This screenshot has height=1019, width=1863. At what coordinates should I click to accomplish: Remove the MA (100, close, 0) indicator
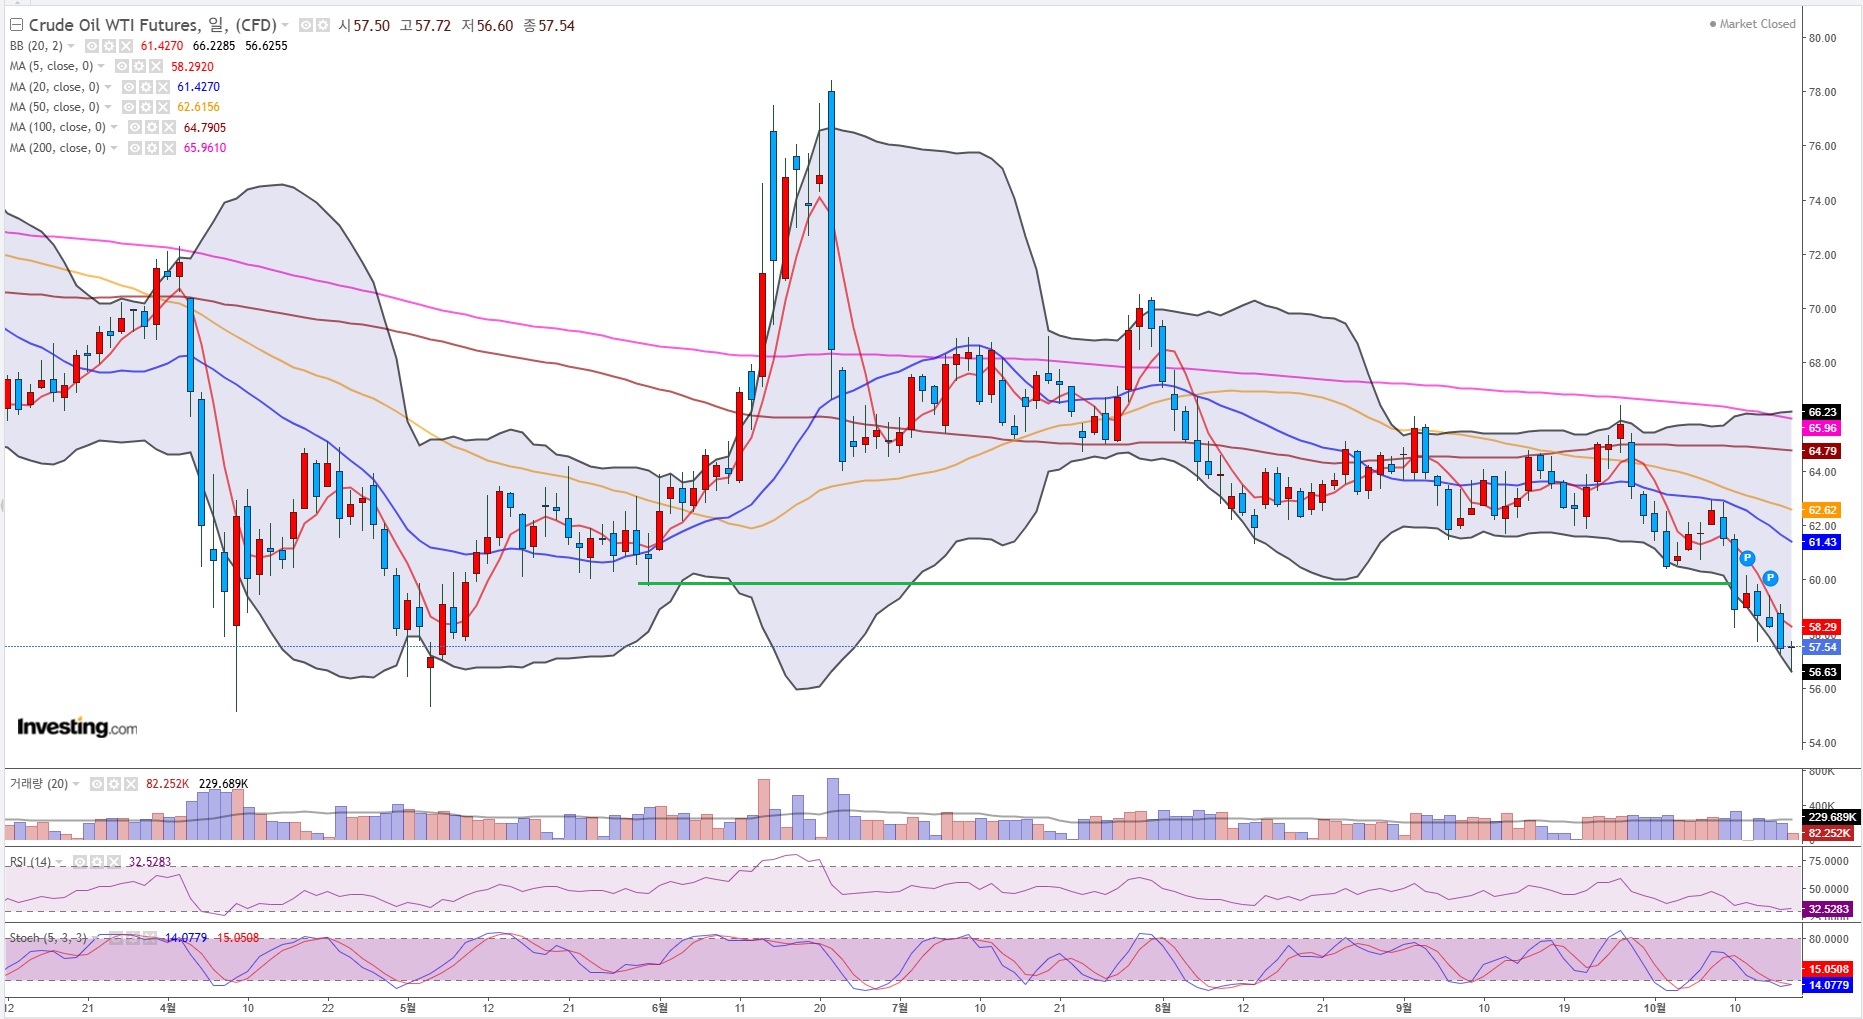pyautogui.click(x=168, y=127)
